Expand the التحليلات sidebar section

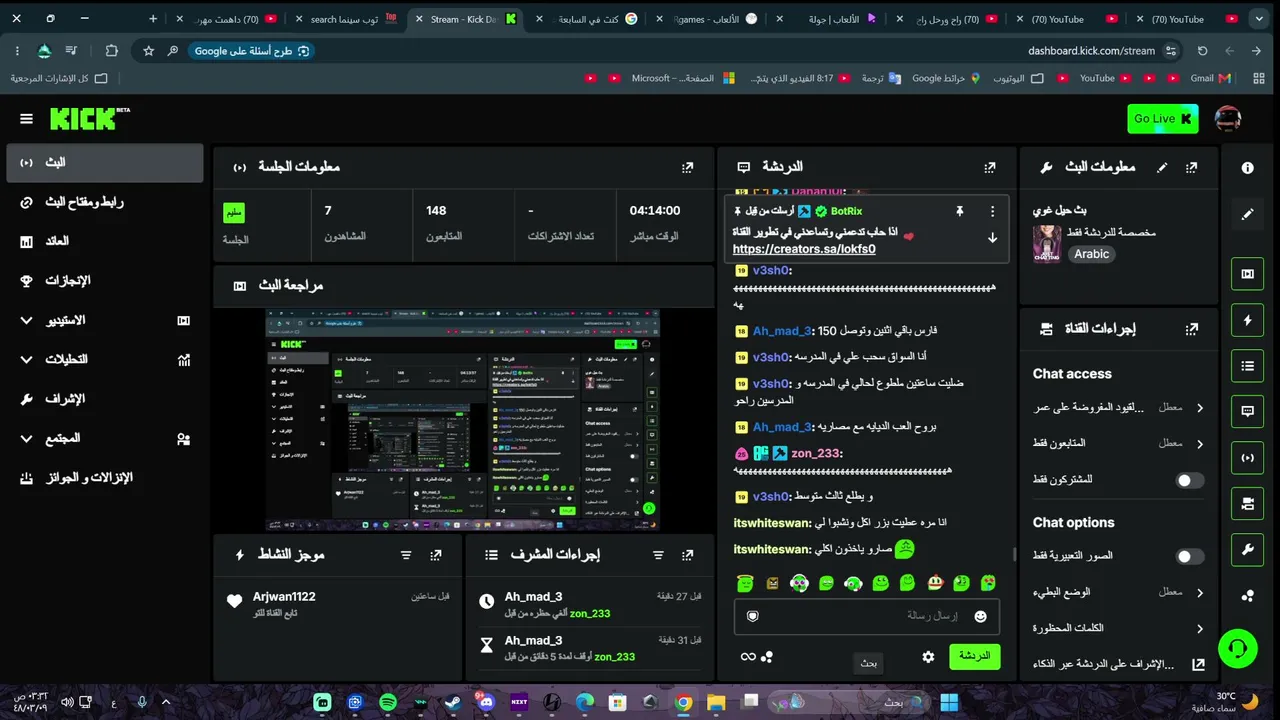pos(105,359)
